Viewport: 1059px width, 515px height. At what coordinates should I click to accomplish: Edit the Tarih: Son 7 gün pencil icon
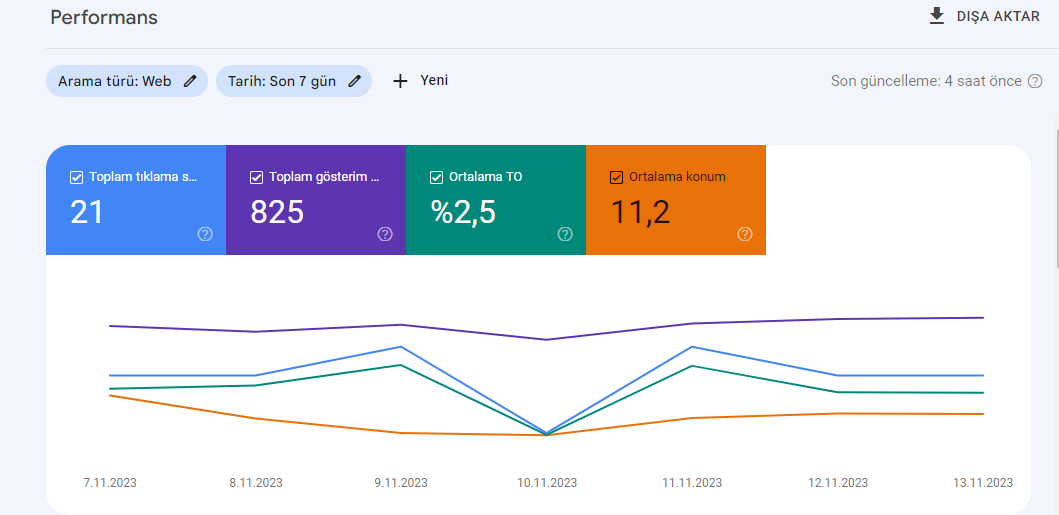point(355,82)
